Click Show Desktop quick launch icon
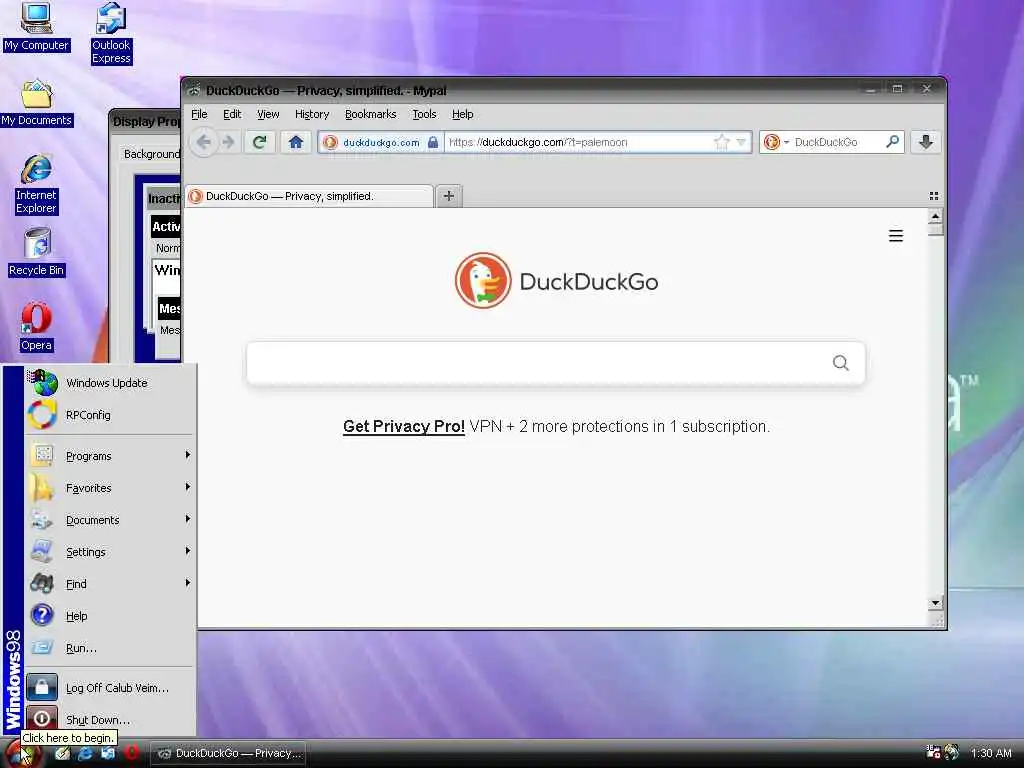1024x768 pixels. [62, 753]
